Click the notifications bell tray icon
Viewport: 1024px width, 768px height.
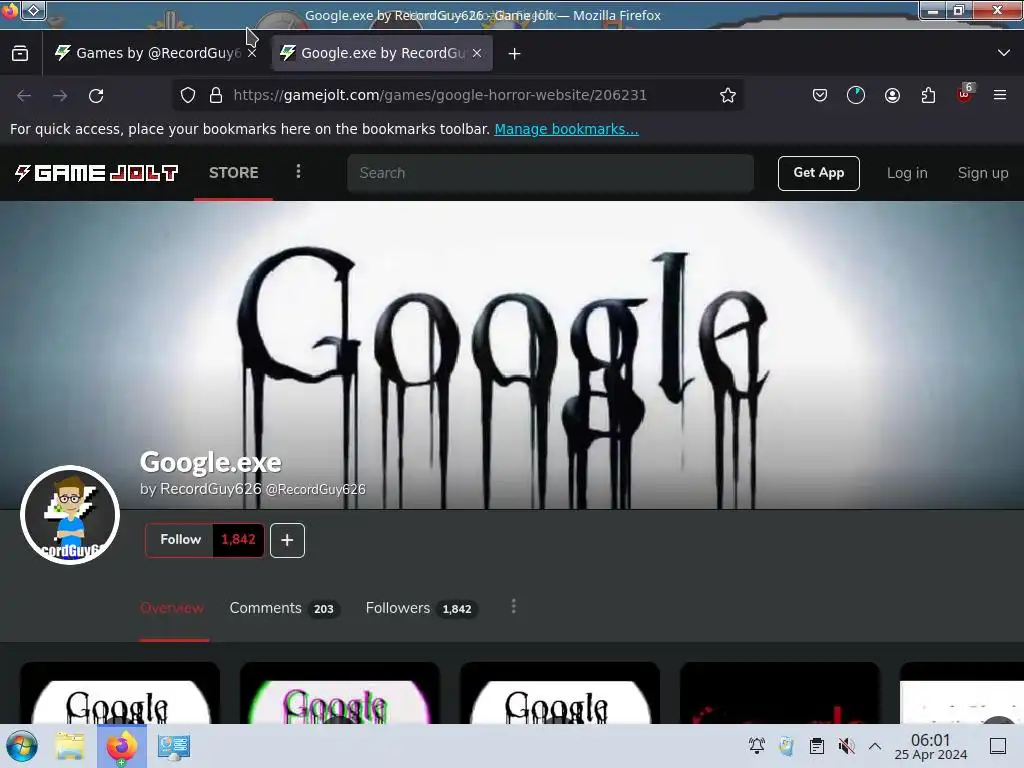[x=757, y=746]
